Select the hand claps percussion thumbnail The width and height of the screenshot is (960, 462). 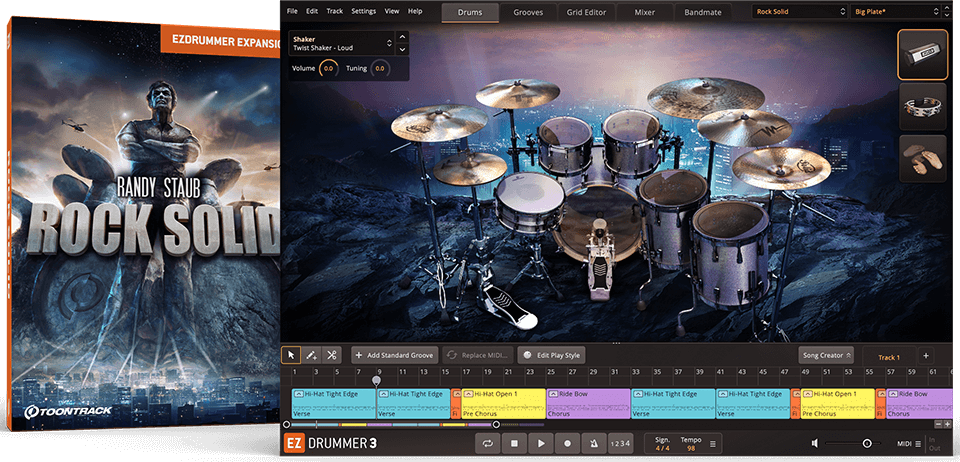click(x=923, y=159)
